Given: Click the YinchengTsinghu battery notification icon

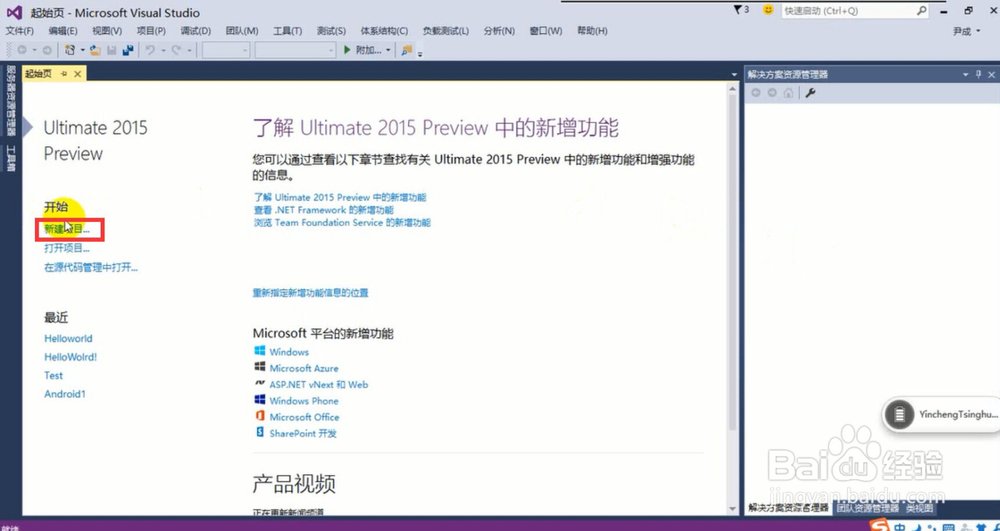Looking at the screenshot, I should pyautogui.click(x=900, y=414).
